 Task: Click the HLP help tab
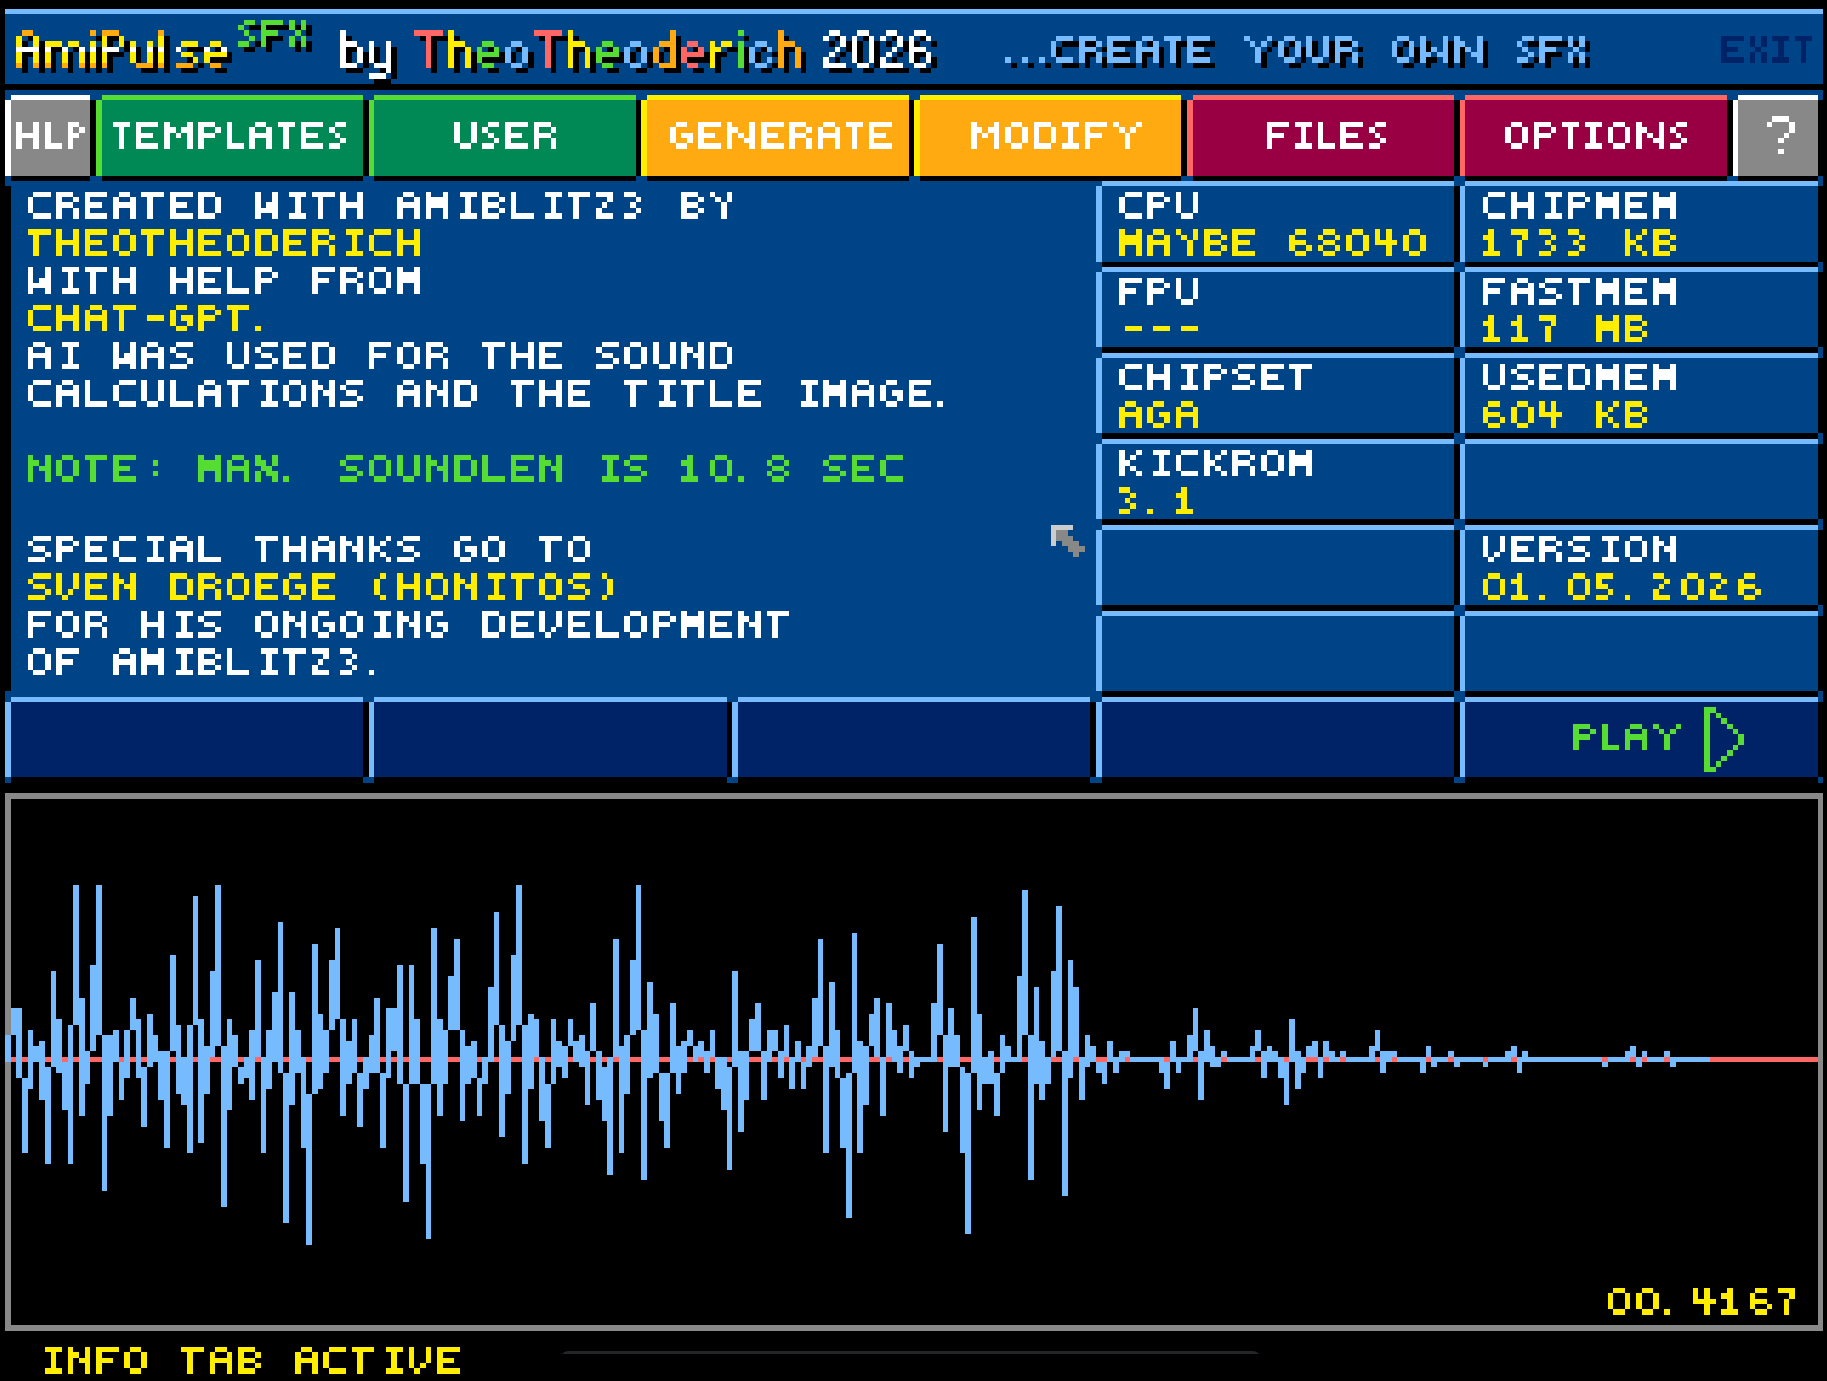[50, 136]
